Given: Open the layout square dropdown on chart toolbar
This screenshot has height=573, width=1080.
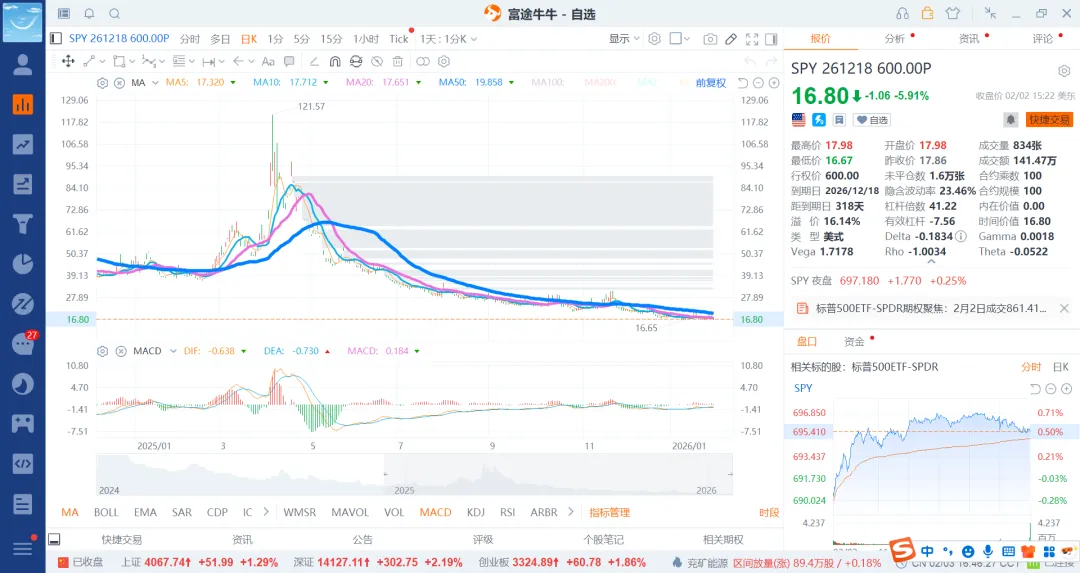Looking at the screenshot, I should (680, 39).
